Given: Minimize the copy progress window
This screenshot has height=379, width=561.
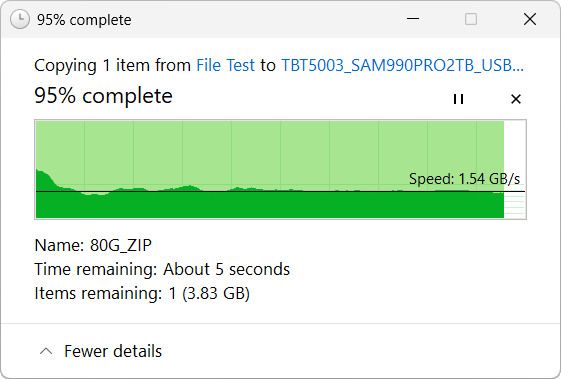Looking at the screenshot, I should pos(413,19).
